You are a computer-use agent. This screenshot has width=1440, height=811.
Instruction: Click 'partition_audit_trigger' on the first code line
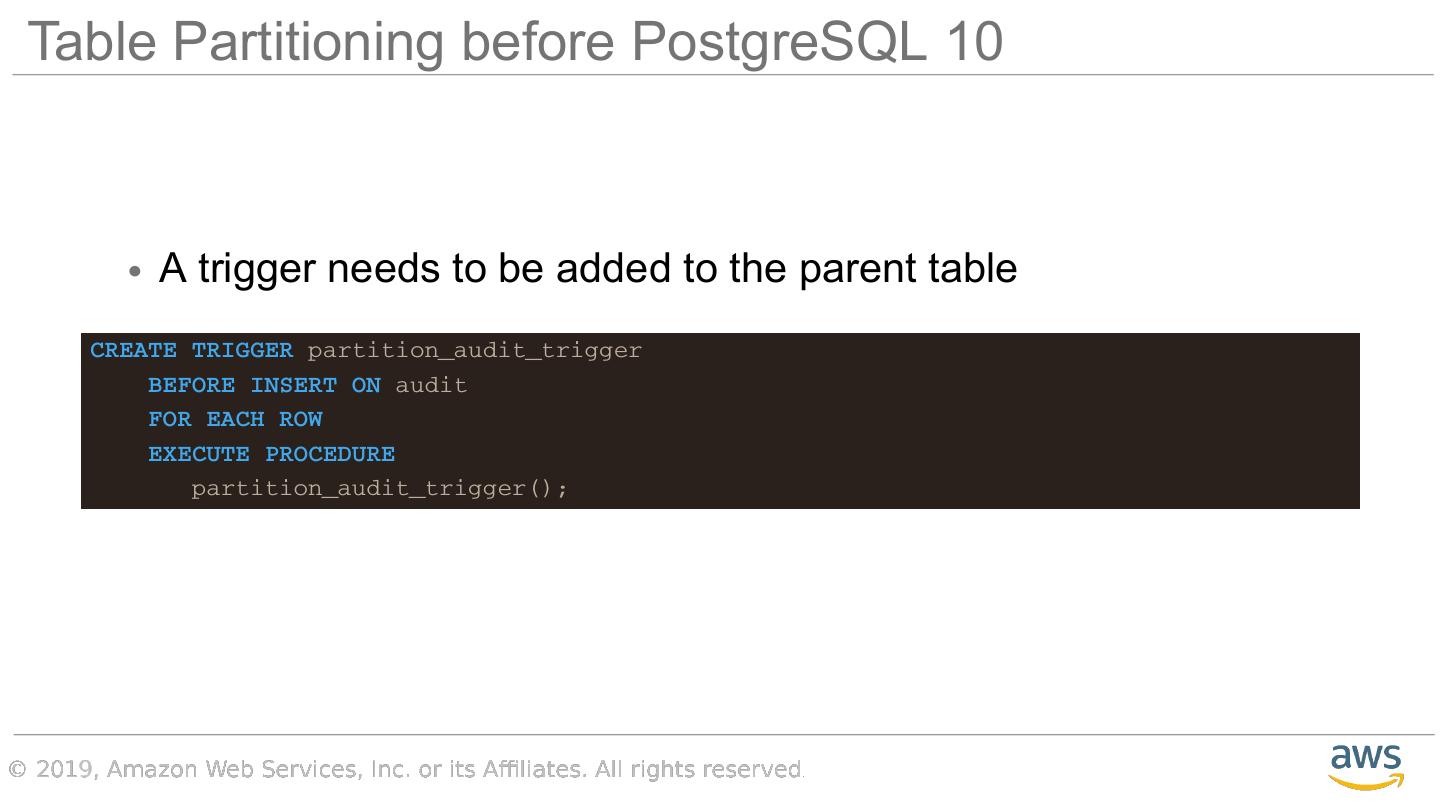pyautogui.click(x=474, y=351)
